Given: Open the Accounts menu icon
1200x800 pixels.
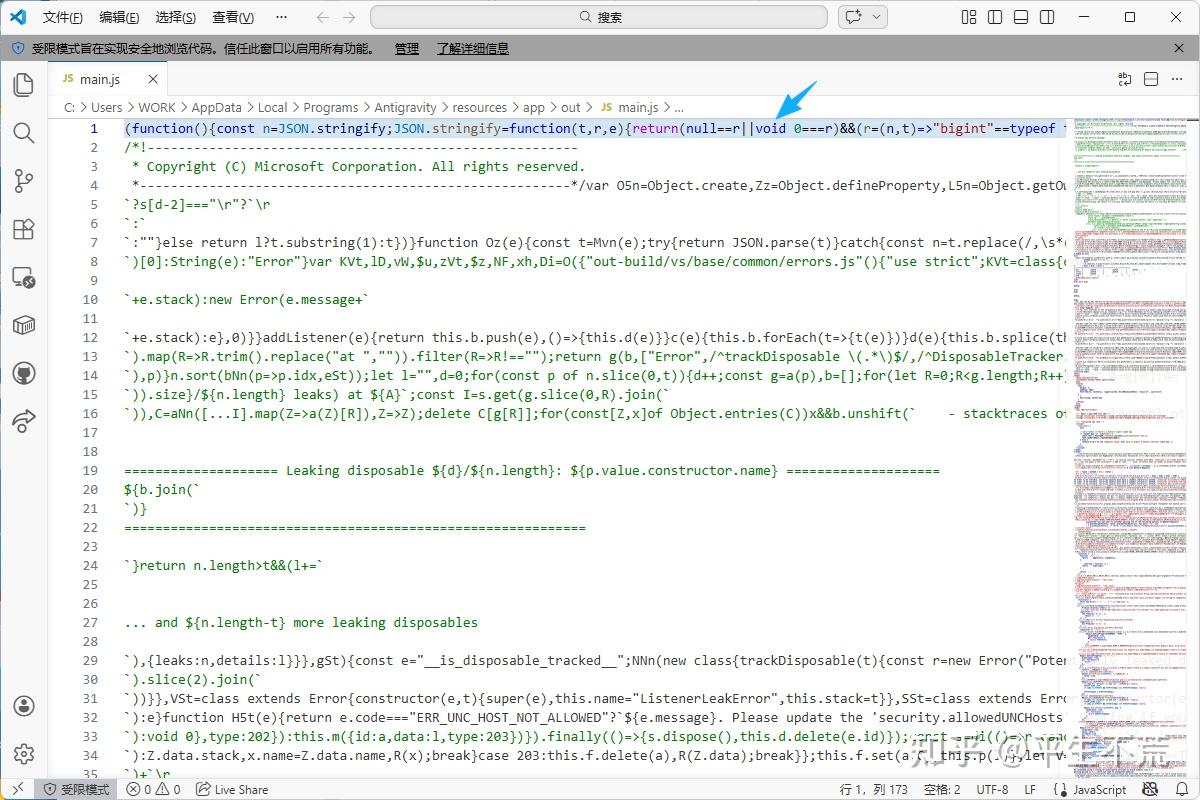Looking at the screenshot, I should [23, 706].
